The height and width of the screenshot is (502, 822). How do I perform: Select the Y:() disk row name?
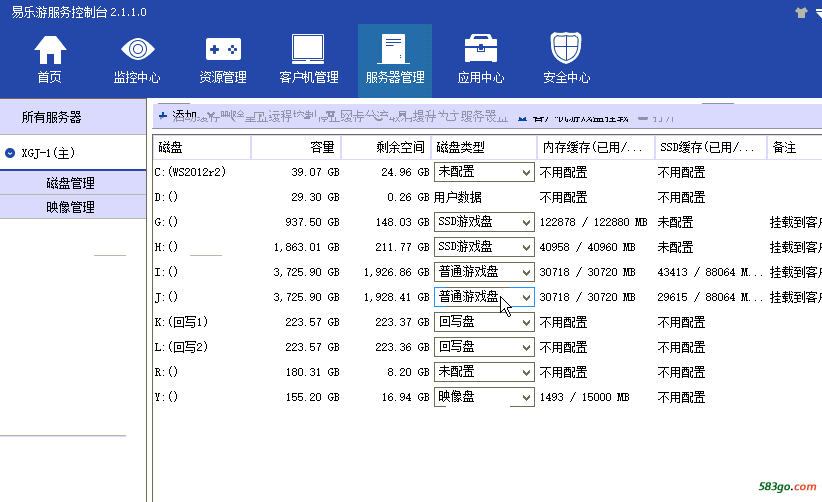click(x=166, y=397)
